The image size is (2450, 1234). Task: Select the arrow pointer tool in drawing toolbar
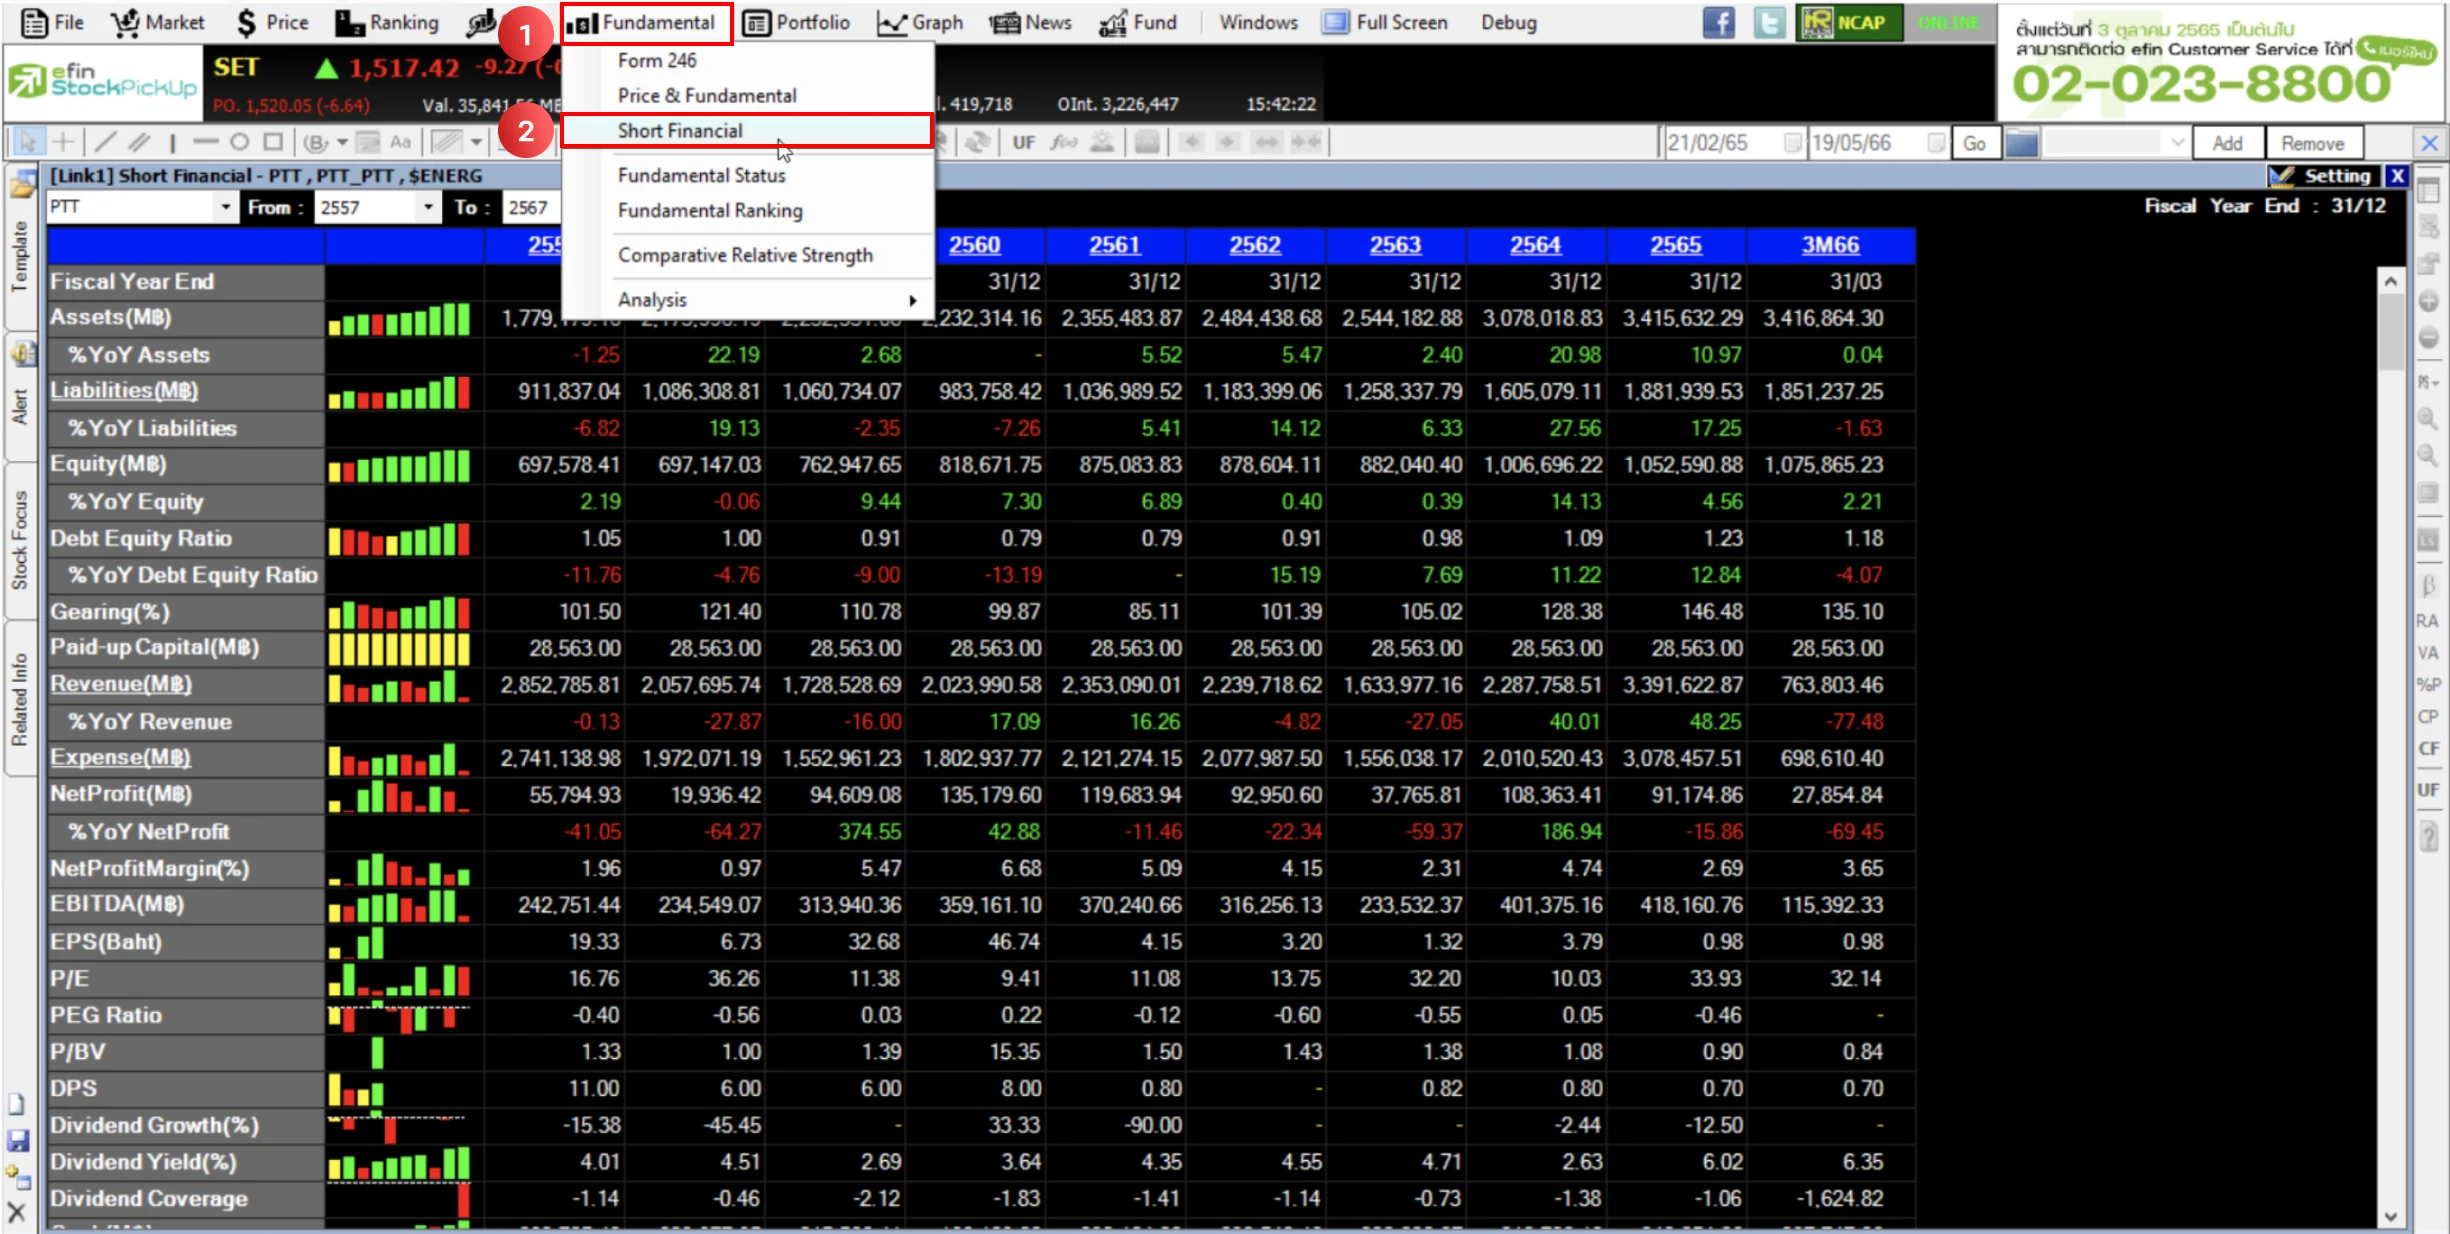click(x=27, y=142)
